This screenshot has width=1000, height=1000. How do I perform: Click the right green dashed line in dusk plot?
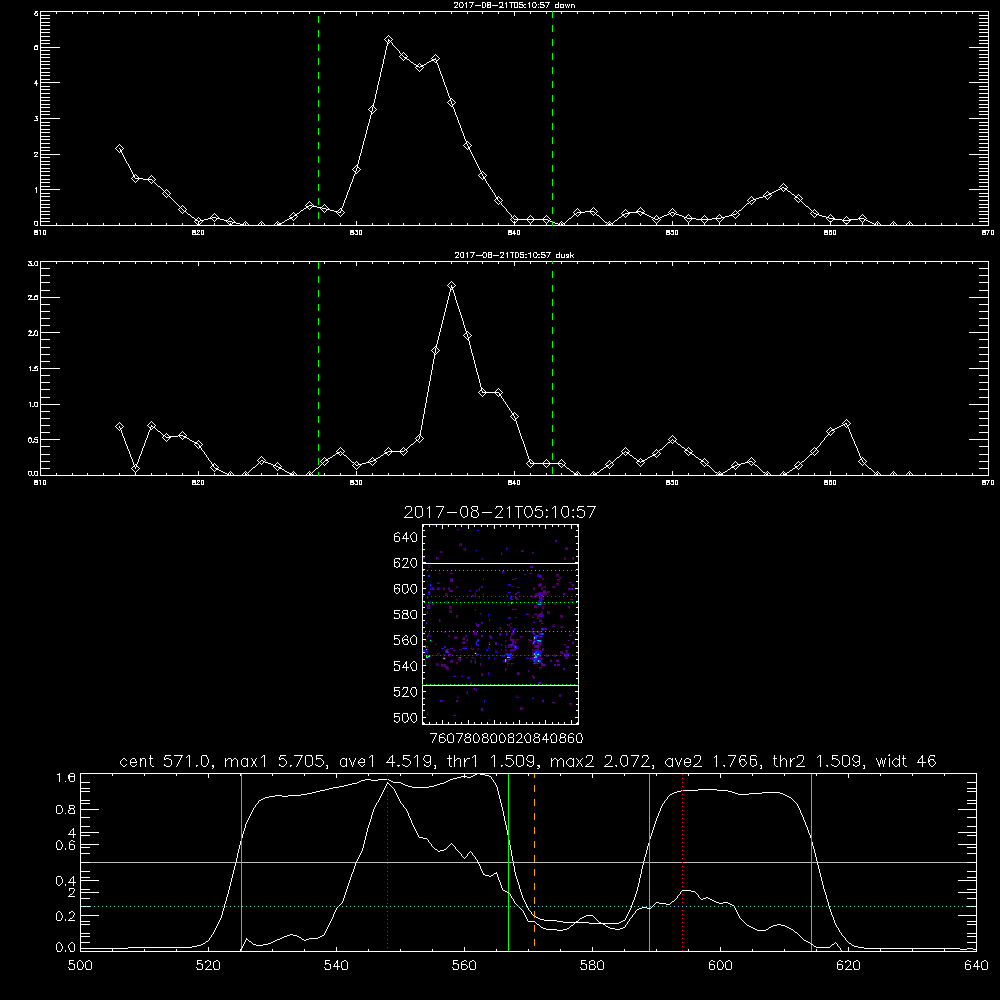click(x=552, y=368)
